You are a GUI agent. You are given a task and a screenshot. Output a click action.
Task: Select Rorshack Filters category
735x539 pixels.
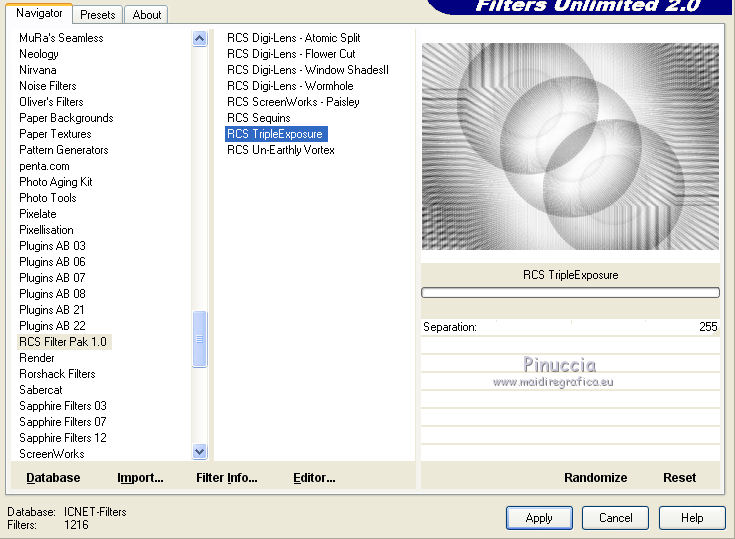coord(57,374)
